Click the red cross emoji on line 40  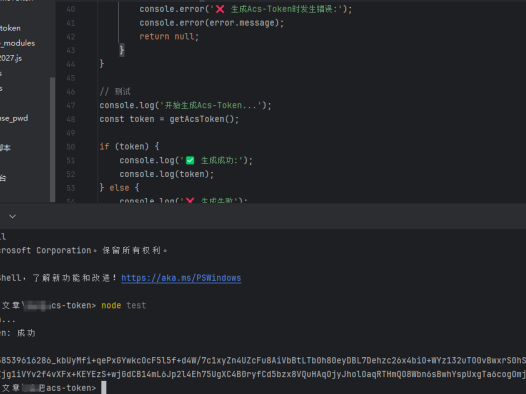(220, 9)
